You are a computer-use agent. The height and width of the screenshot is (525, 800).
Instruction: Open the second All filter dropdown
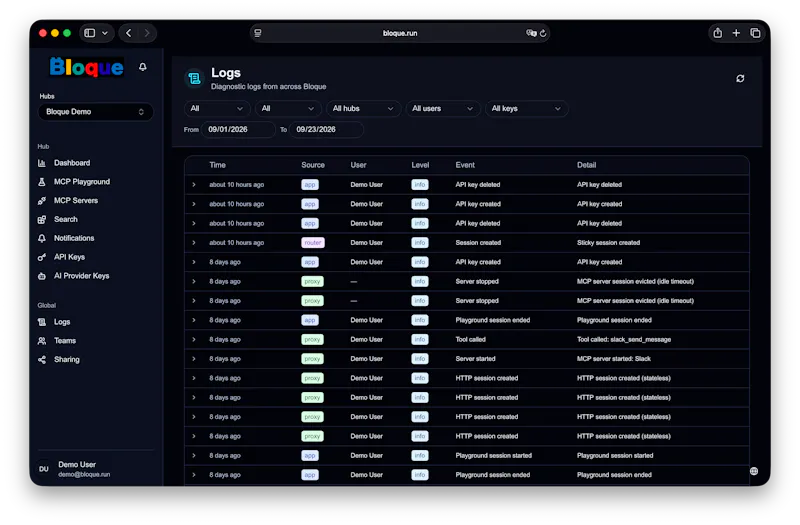(x=288, y=109)
